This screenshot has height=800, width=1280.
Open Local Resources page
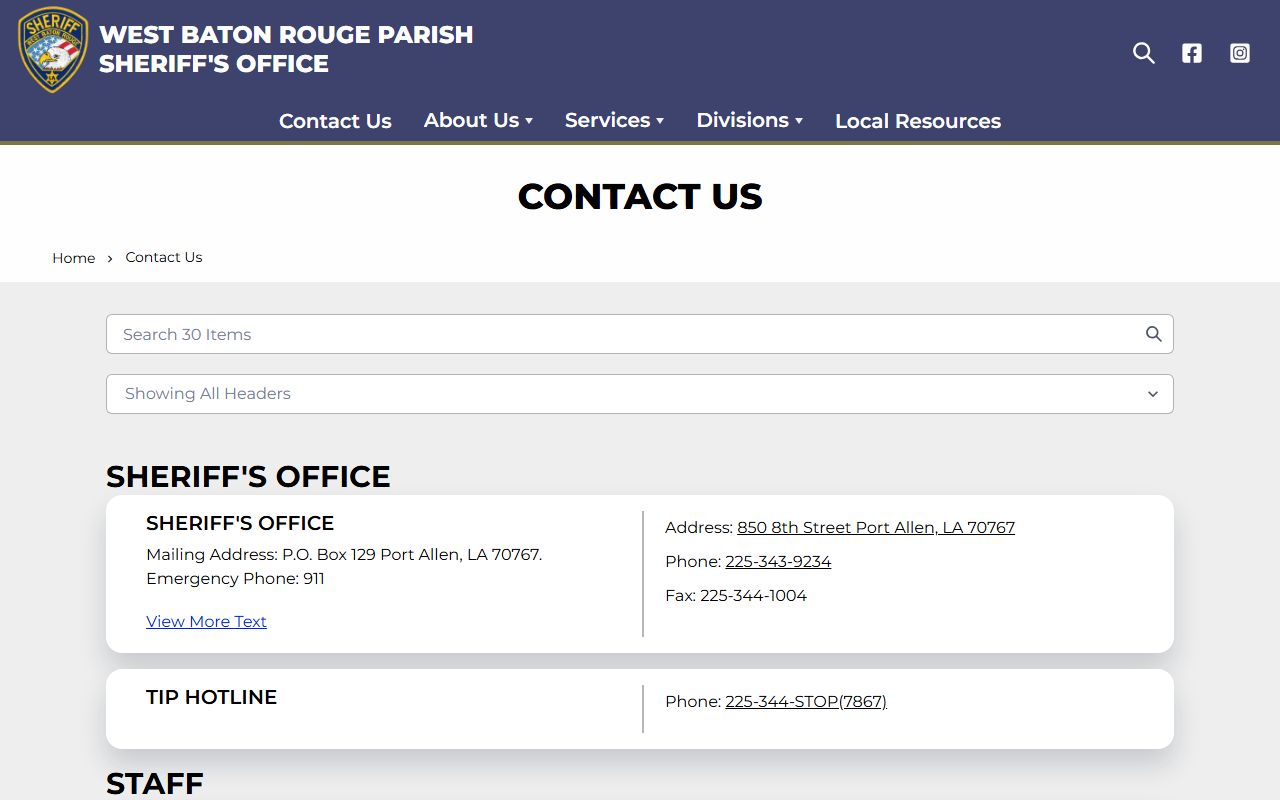pos(918,121)
